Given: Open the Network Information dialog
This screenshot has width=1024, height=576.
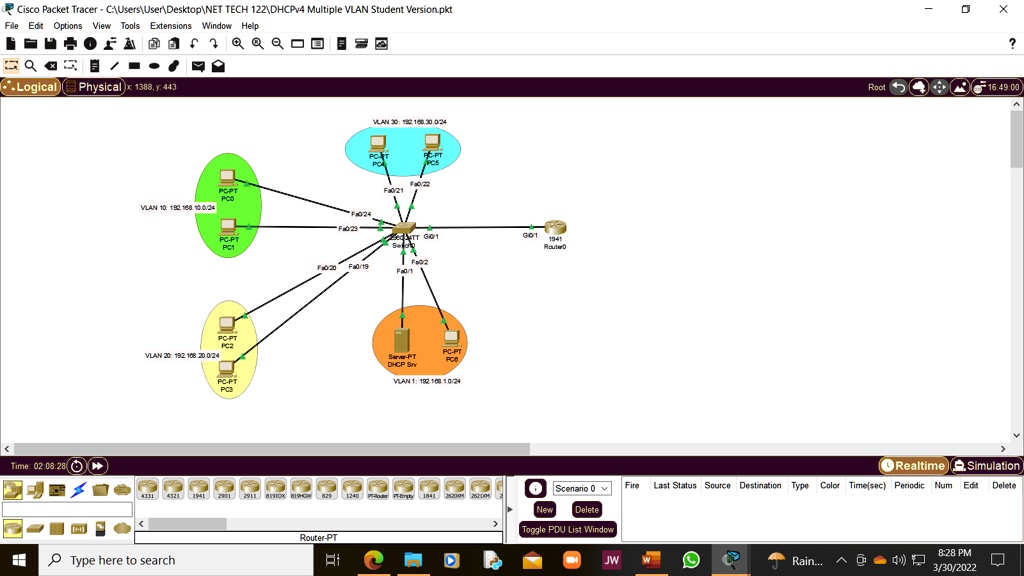Looking at the screenshot, I should tap(91, 43).
